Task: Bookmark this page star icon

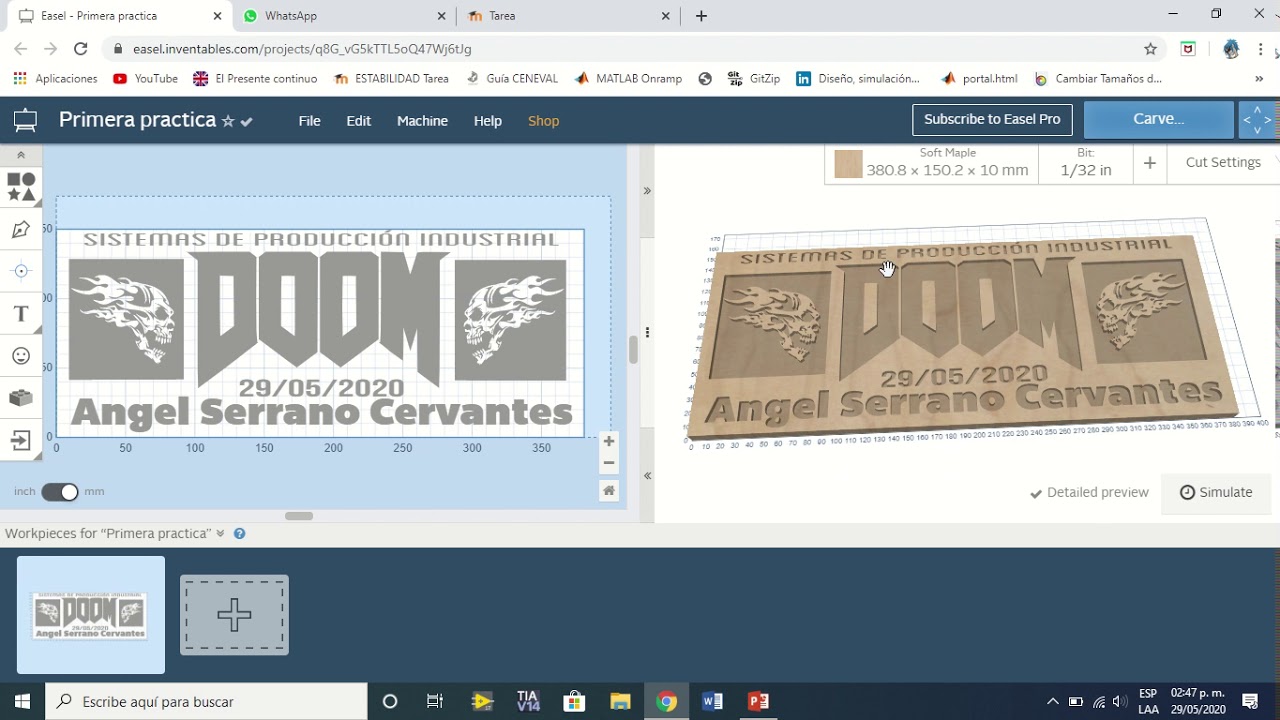Action: coord(1150,48)
